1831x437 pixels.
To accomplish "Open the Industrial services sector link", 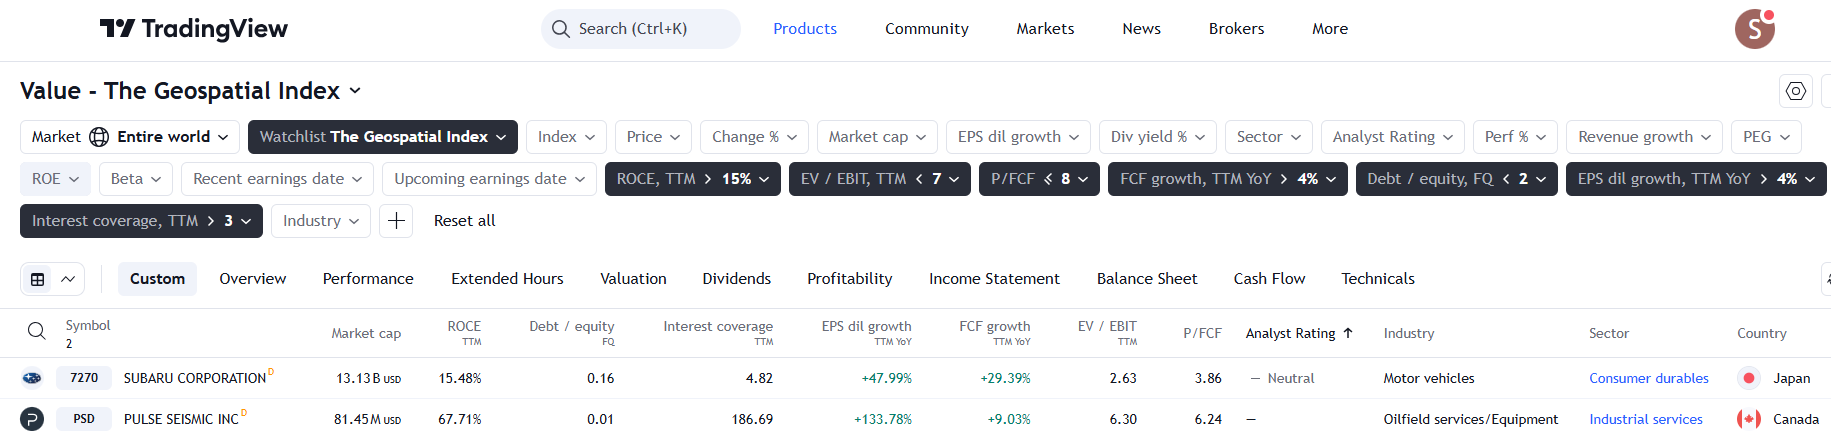I will pyautogui.click(x=1646, y=419).
